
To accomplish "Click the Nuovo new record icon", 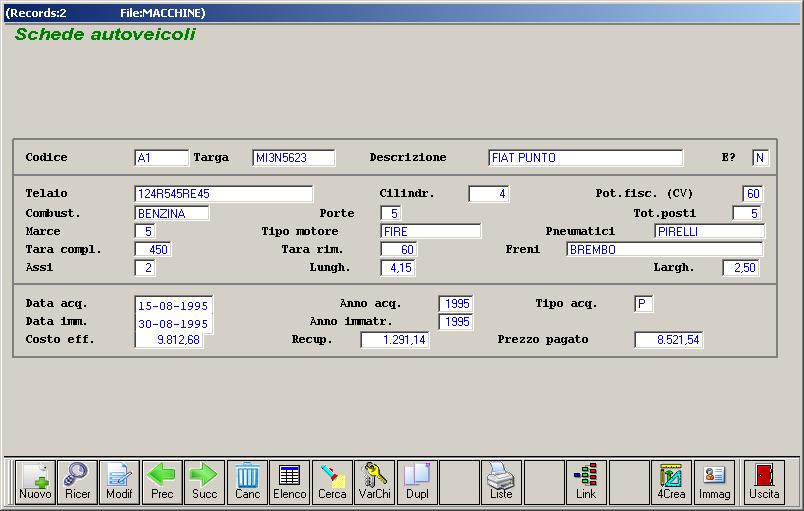I will tap(35, 482).
